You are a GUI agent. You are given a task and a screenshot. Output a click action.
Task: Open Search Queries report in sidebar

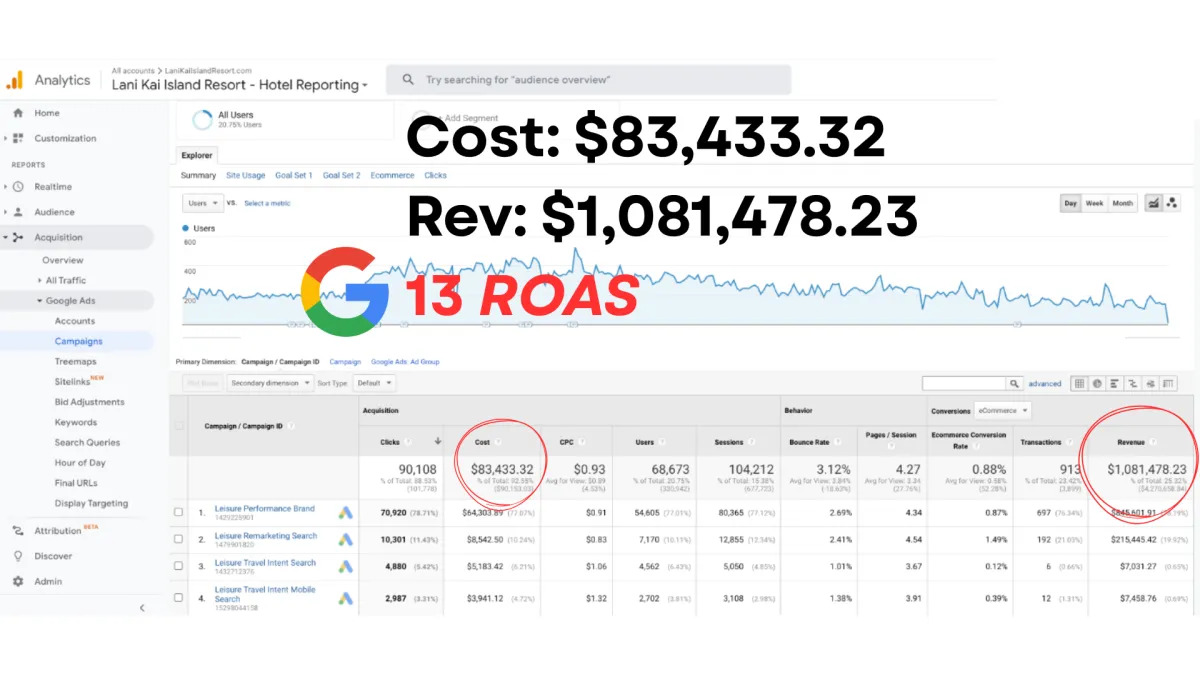click(x=87, y=442)
